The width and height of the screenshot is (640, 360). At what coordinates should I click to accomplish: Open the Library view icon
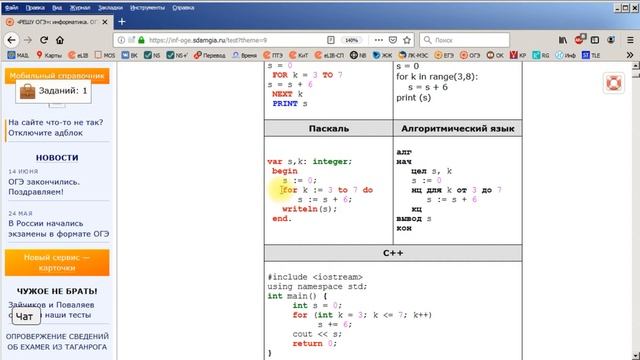coord(563,40)
